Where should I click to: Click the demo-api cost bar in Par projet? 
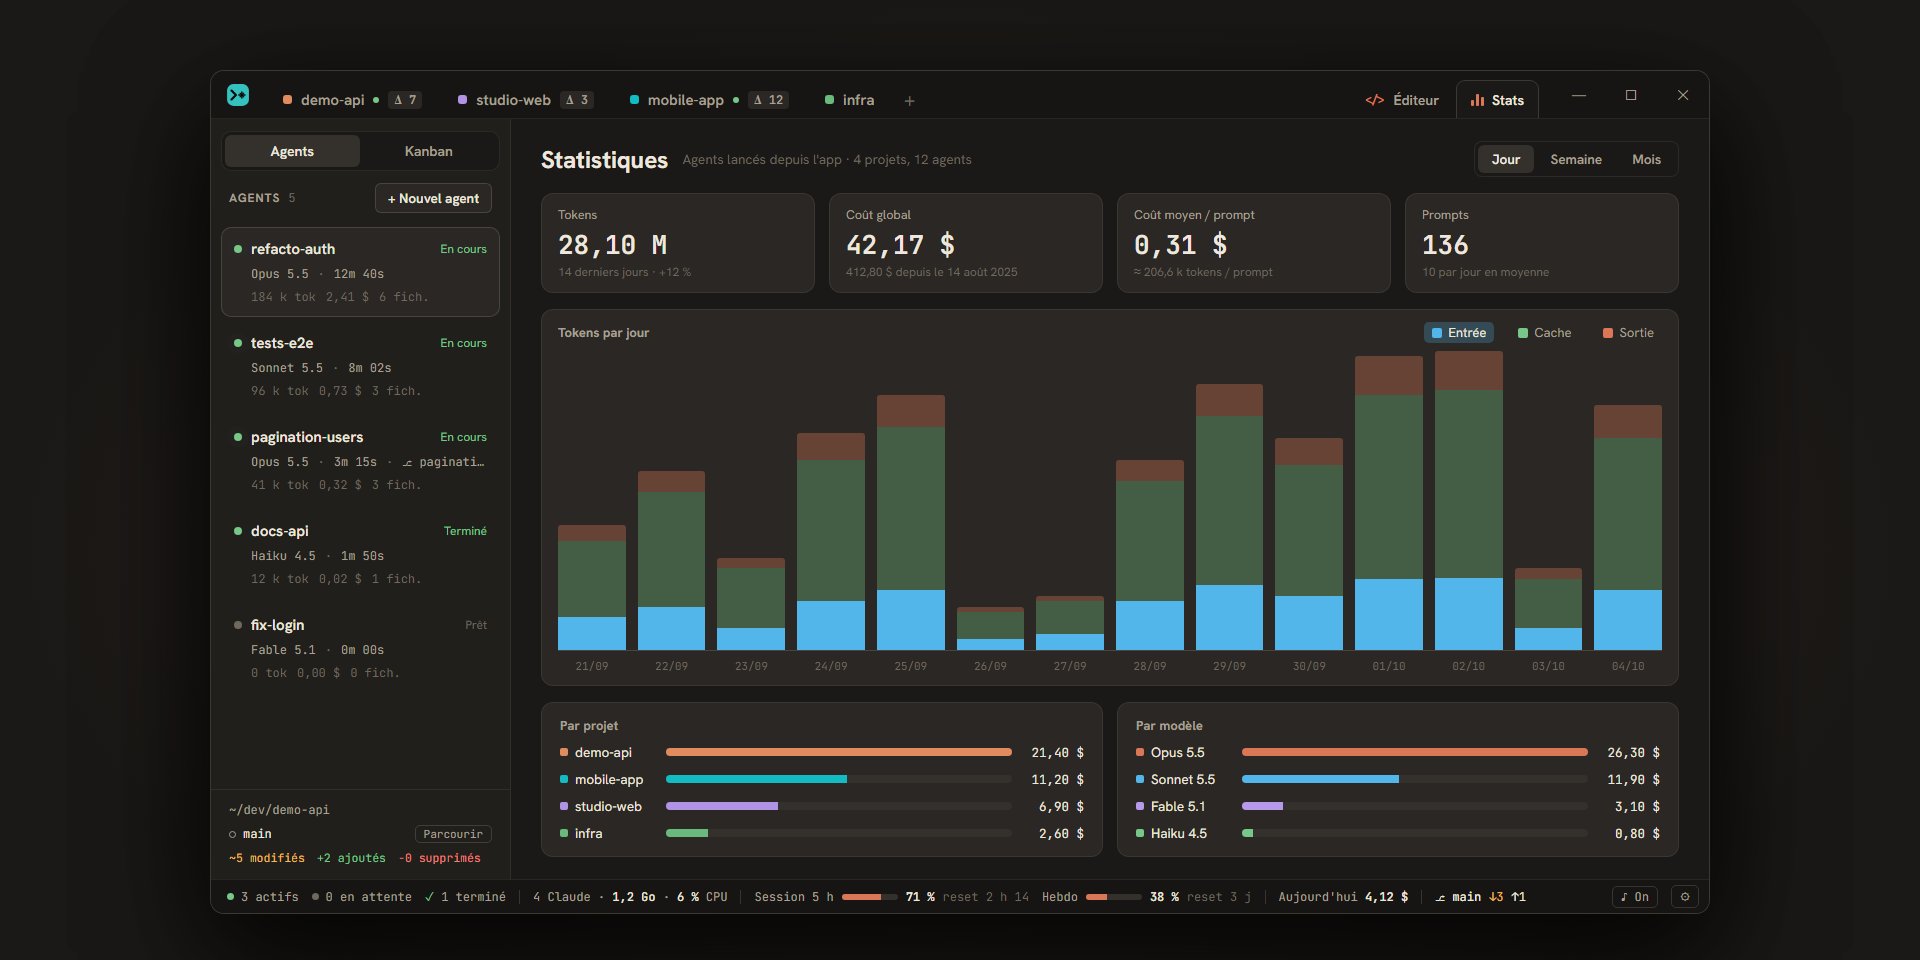[839, 752]
